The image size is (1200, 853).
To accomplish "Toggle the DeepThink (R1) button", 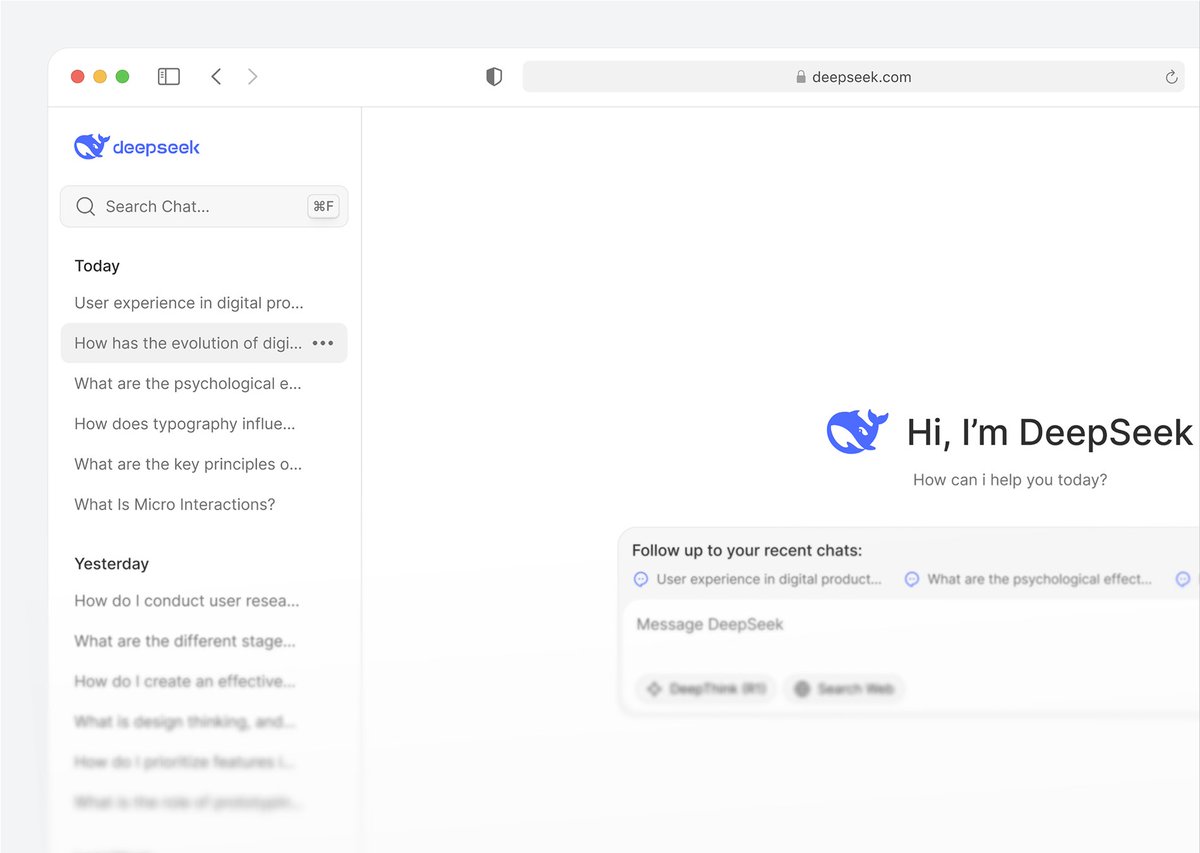I will 705,689.
